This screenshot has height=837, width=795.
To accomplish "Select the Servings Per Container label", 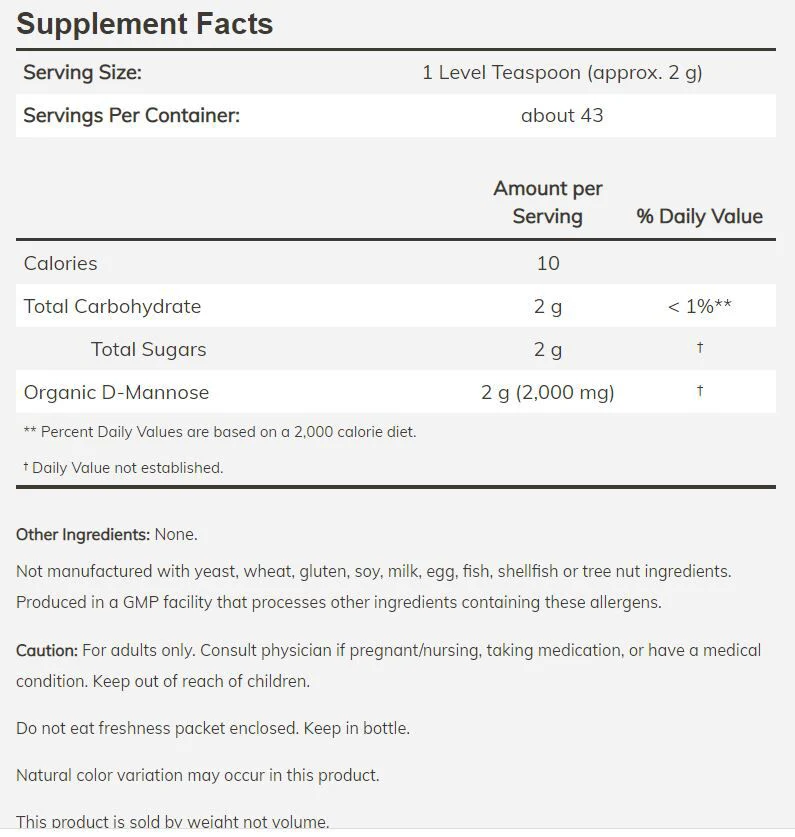I will pos(131,115).
